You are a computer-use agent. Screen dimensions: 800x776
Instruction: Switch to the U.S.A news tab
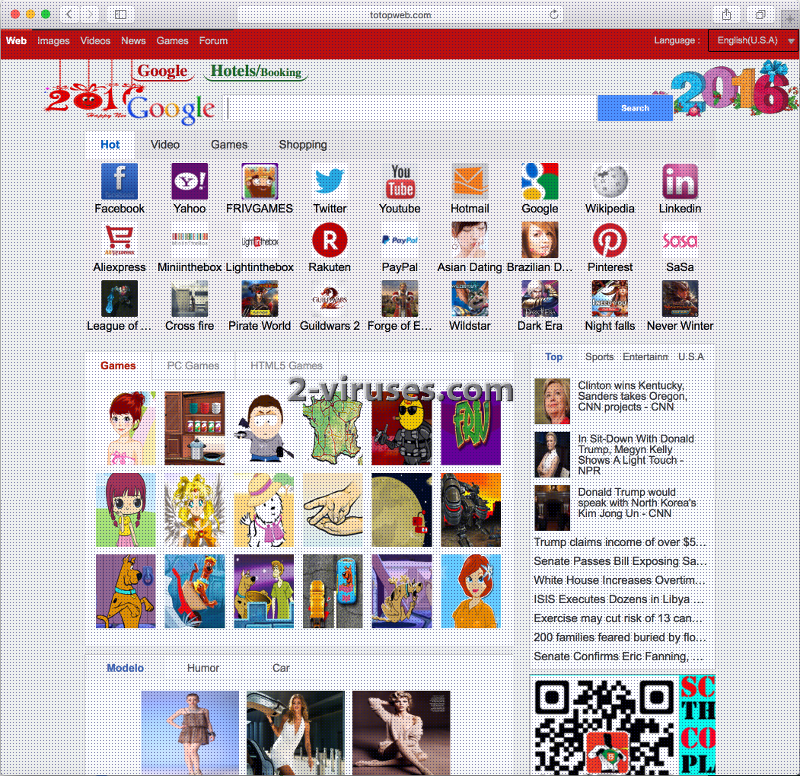(x=691, y=357)
